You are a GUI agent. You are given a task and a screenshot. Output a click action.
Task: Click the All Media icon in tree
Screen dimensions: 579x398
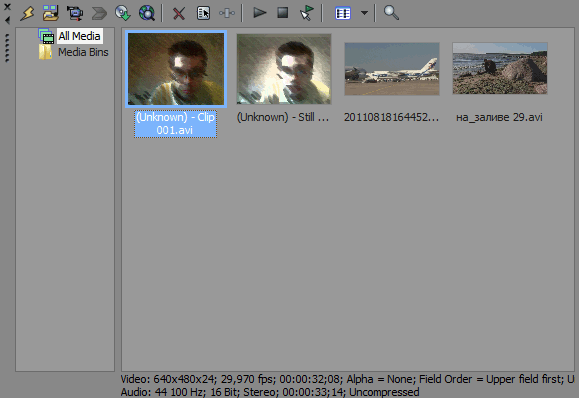(x=46, y=36)
